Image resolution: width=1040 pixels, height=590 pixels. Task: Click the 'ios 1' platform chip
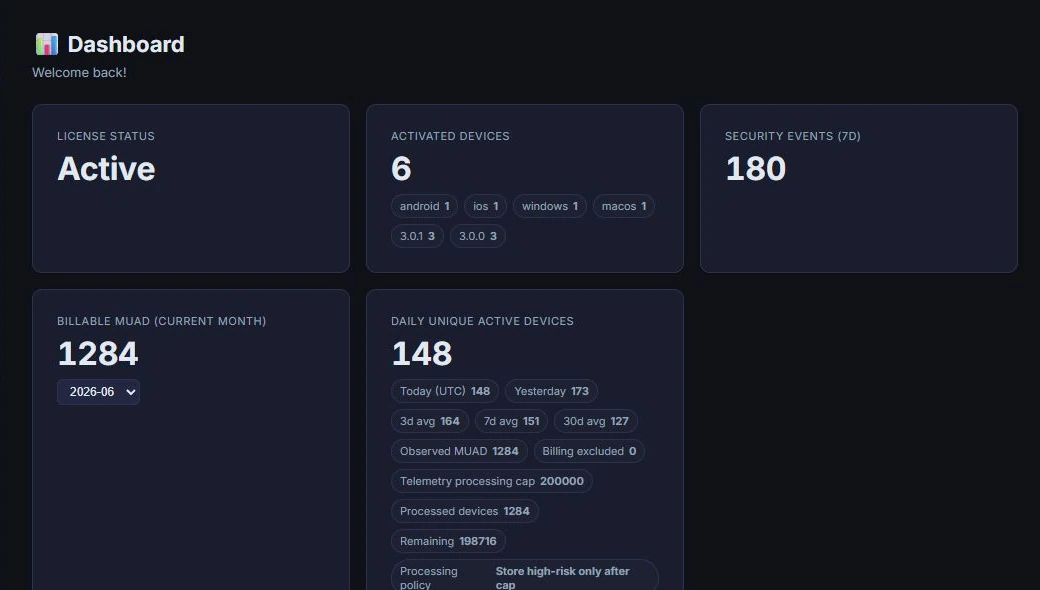486,206
